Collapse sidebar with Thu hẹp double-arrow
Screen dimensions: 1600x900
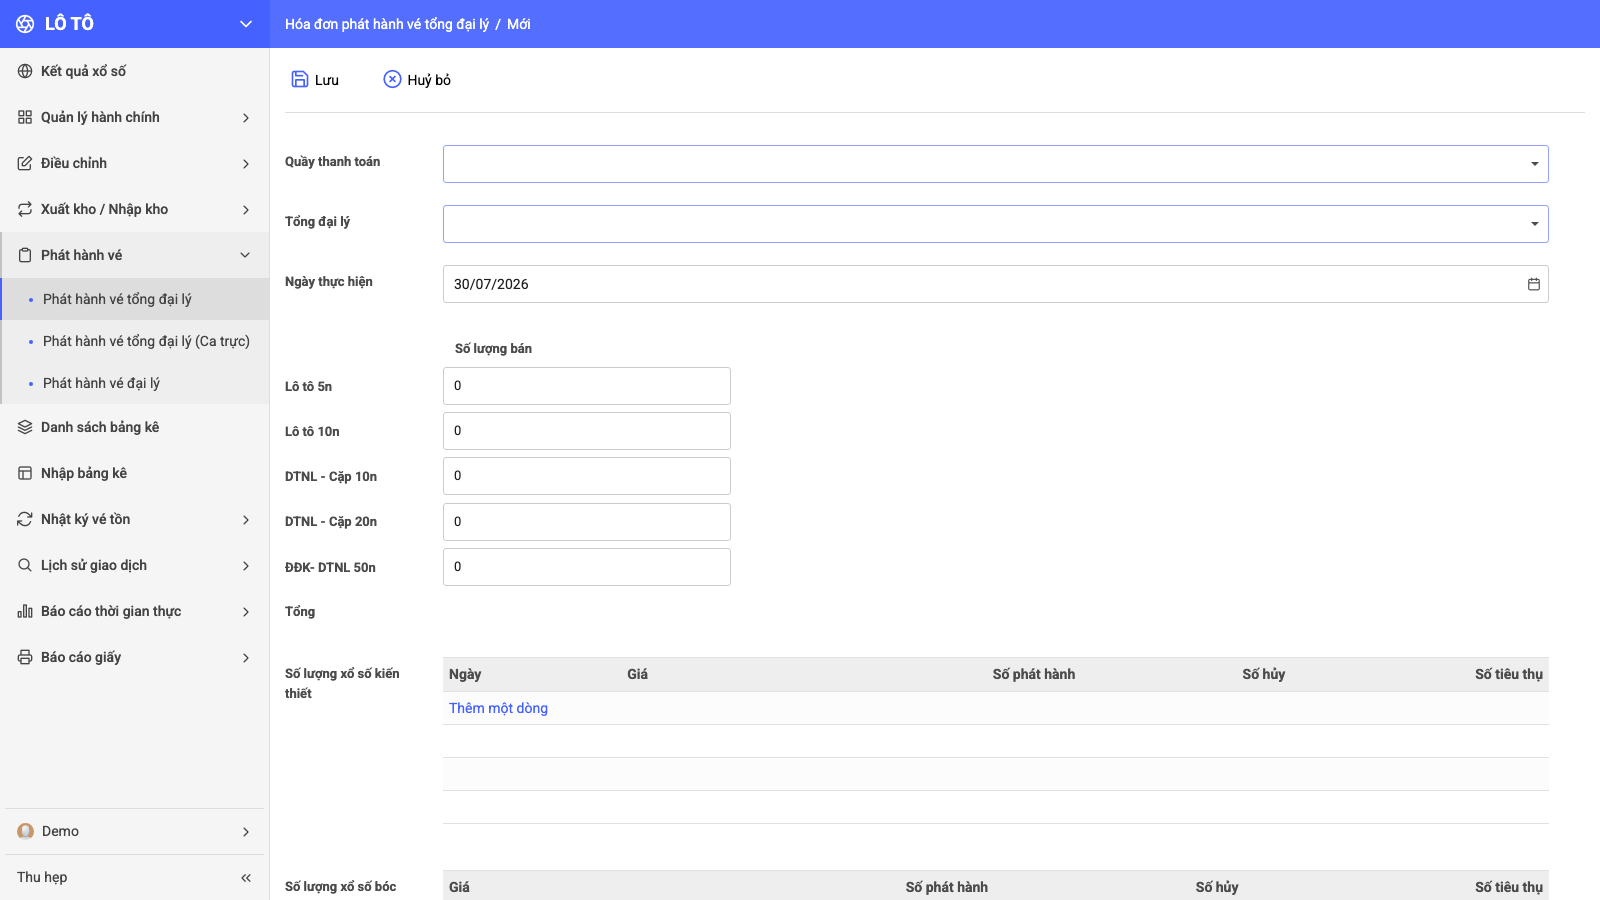click(246, 877)
